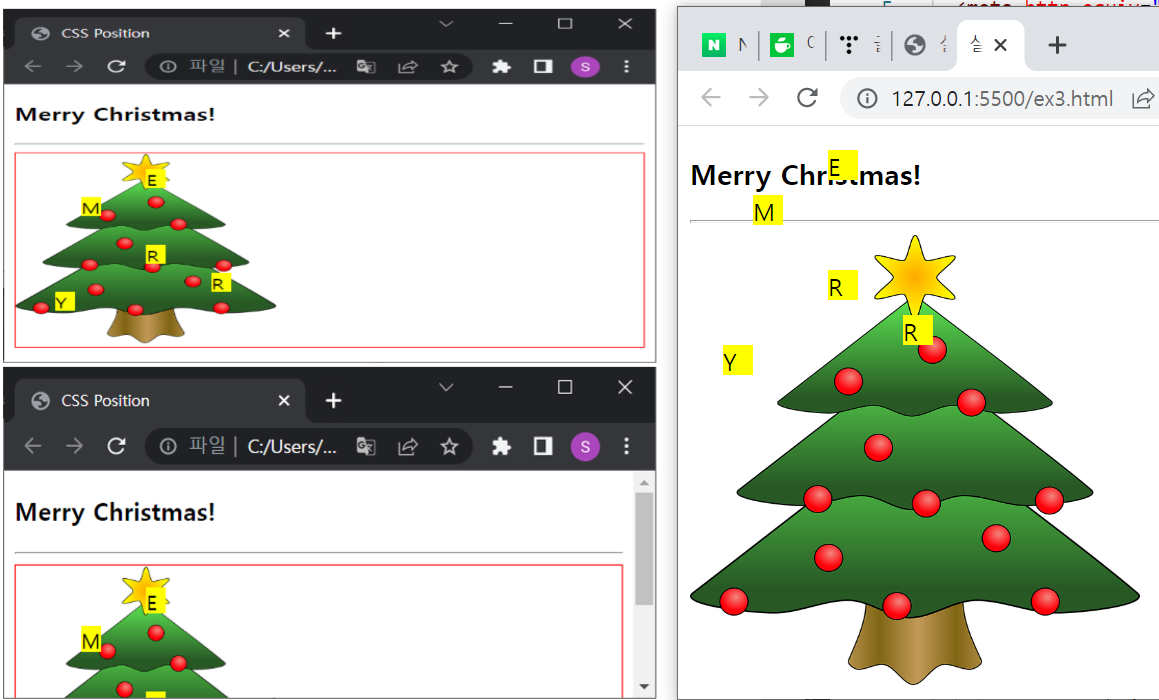
Task: Click translate icon in top-left browser window
Action: click(366, 67)
